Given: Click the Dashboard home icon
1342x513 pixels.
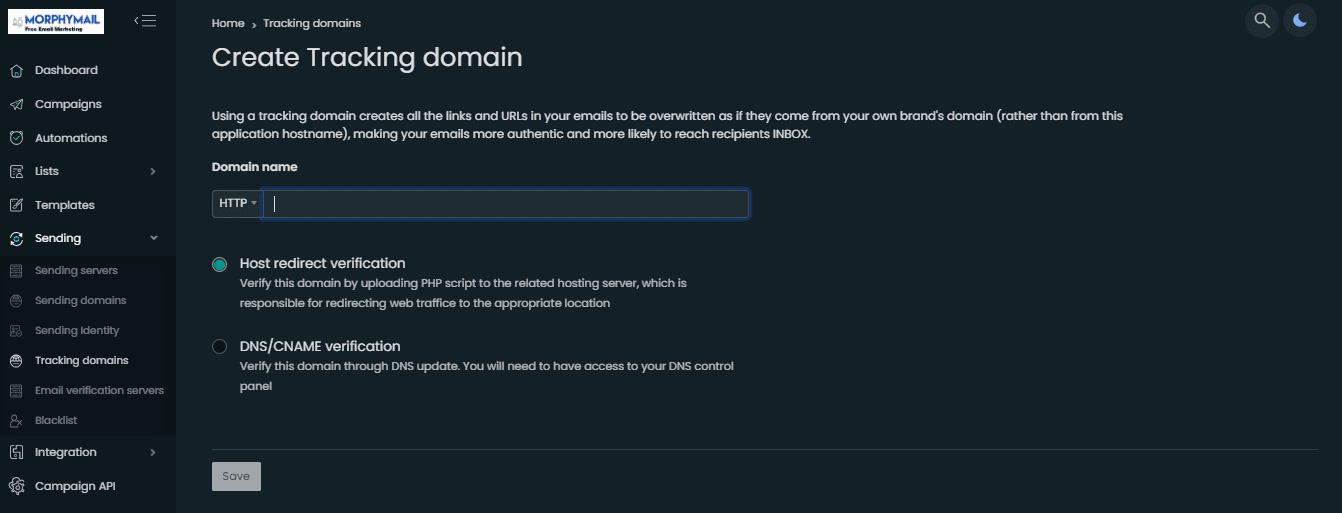Looking at the screenshot, I should 16,71.
